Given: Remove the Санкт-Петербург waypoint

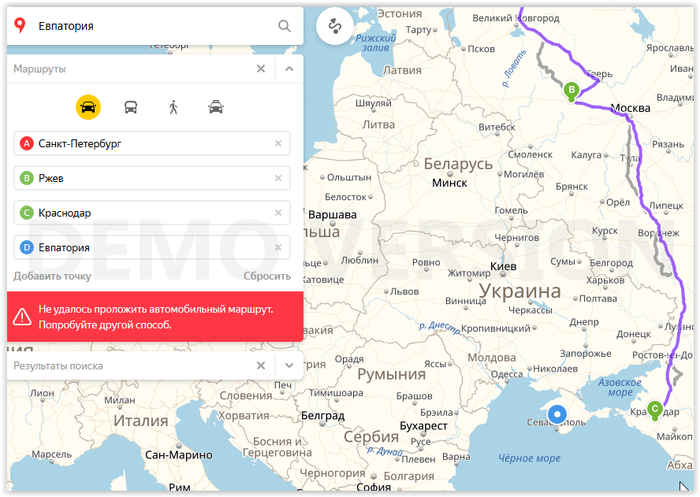Looking at the screenshot, I should click(x=278, y=144).
